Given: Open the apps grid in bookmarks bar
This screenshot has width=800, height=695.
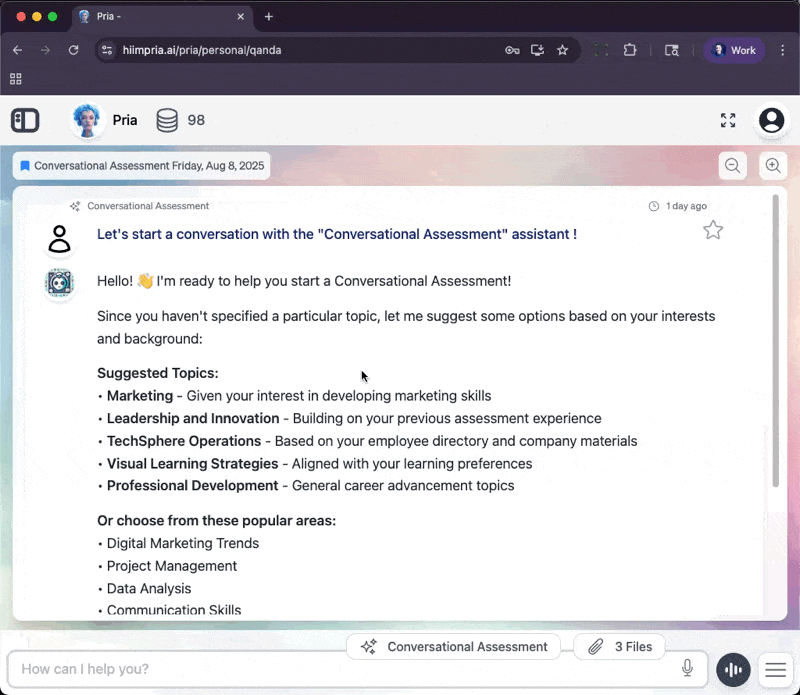Looking at the screenshot, I should click(x=16, y=79).
